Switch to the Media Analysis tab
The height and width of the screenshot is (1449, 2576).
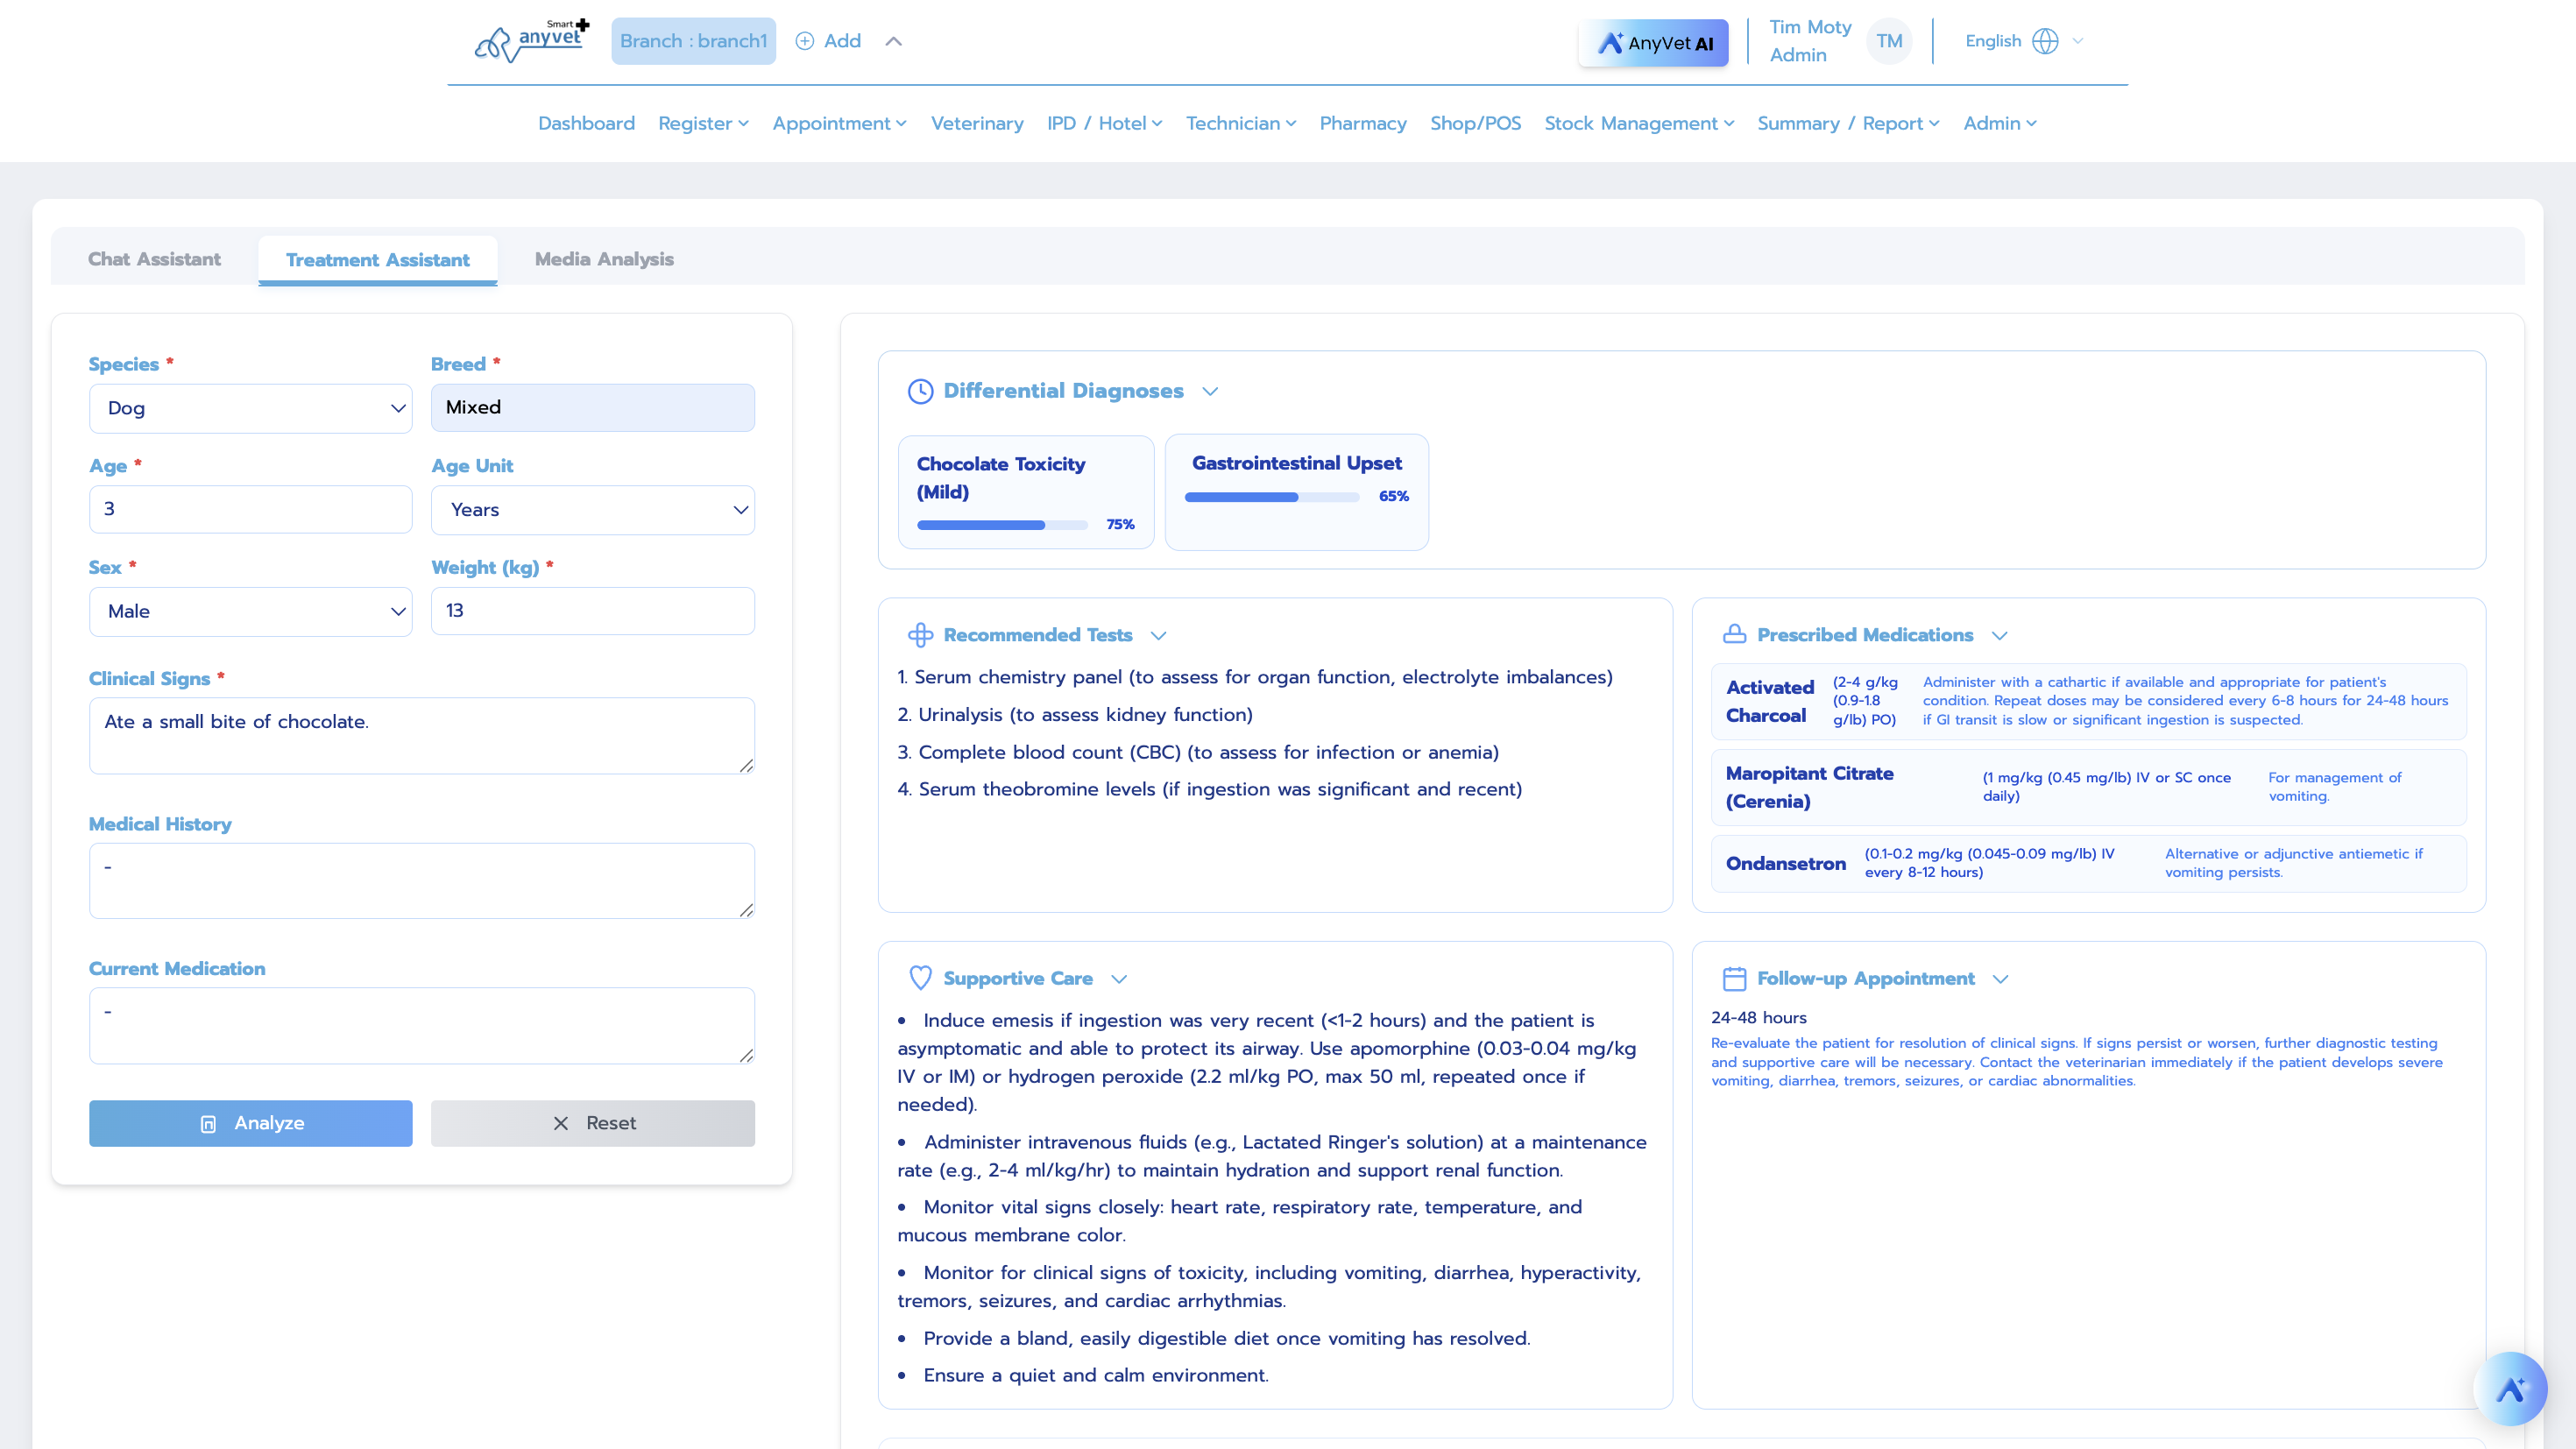pyautogui.click(x=604, y=259)
